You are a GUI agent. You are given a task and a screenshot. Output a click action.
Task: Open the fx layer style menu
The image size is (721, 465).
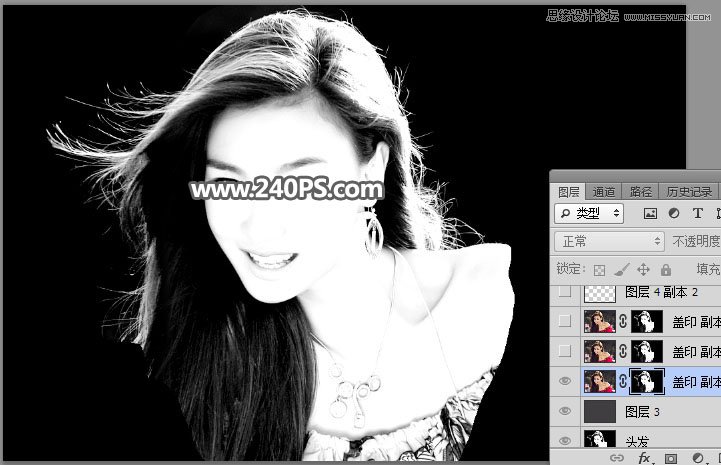tap(645, 457)
